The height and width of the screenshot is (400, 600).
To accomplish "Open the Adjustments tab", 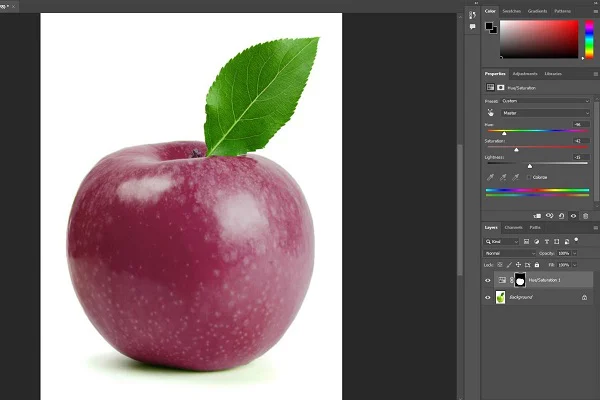I will tap(524, 74).
